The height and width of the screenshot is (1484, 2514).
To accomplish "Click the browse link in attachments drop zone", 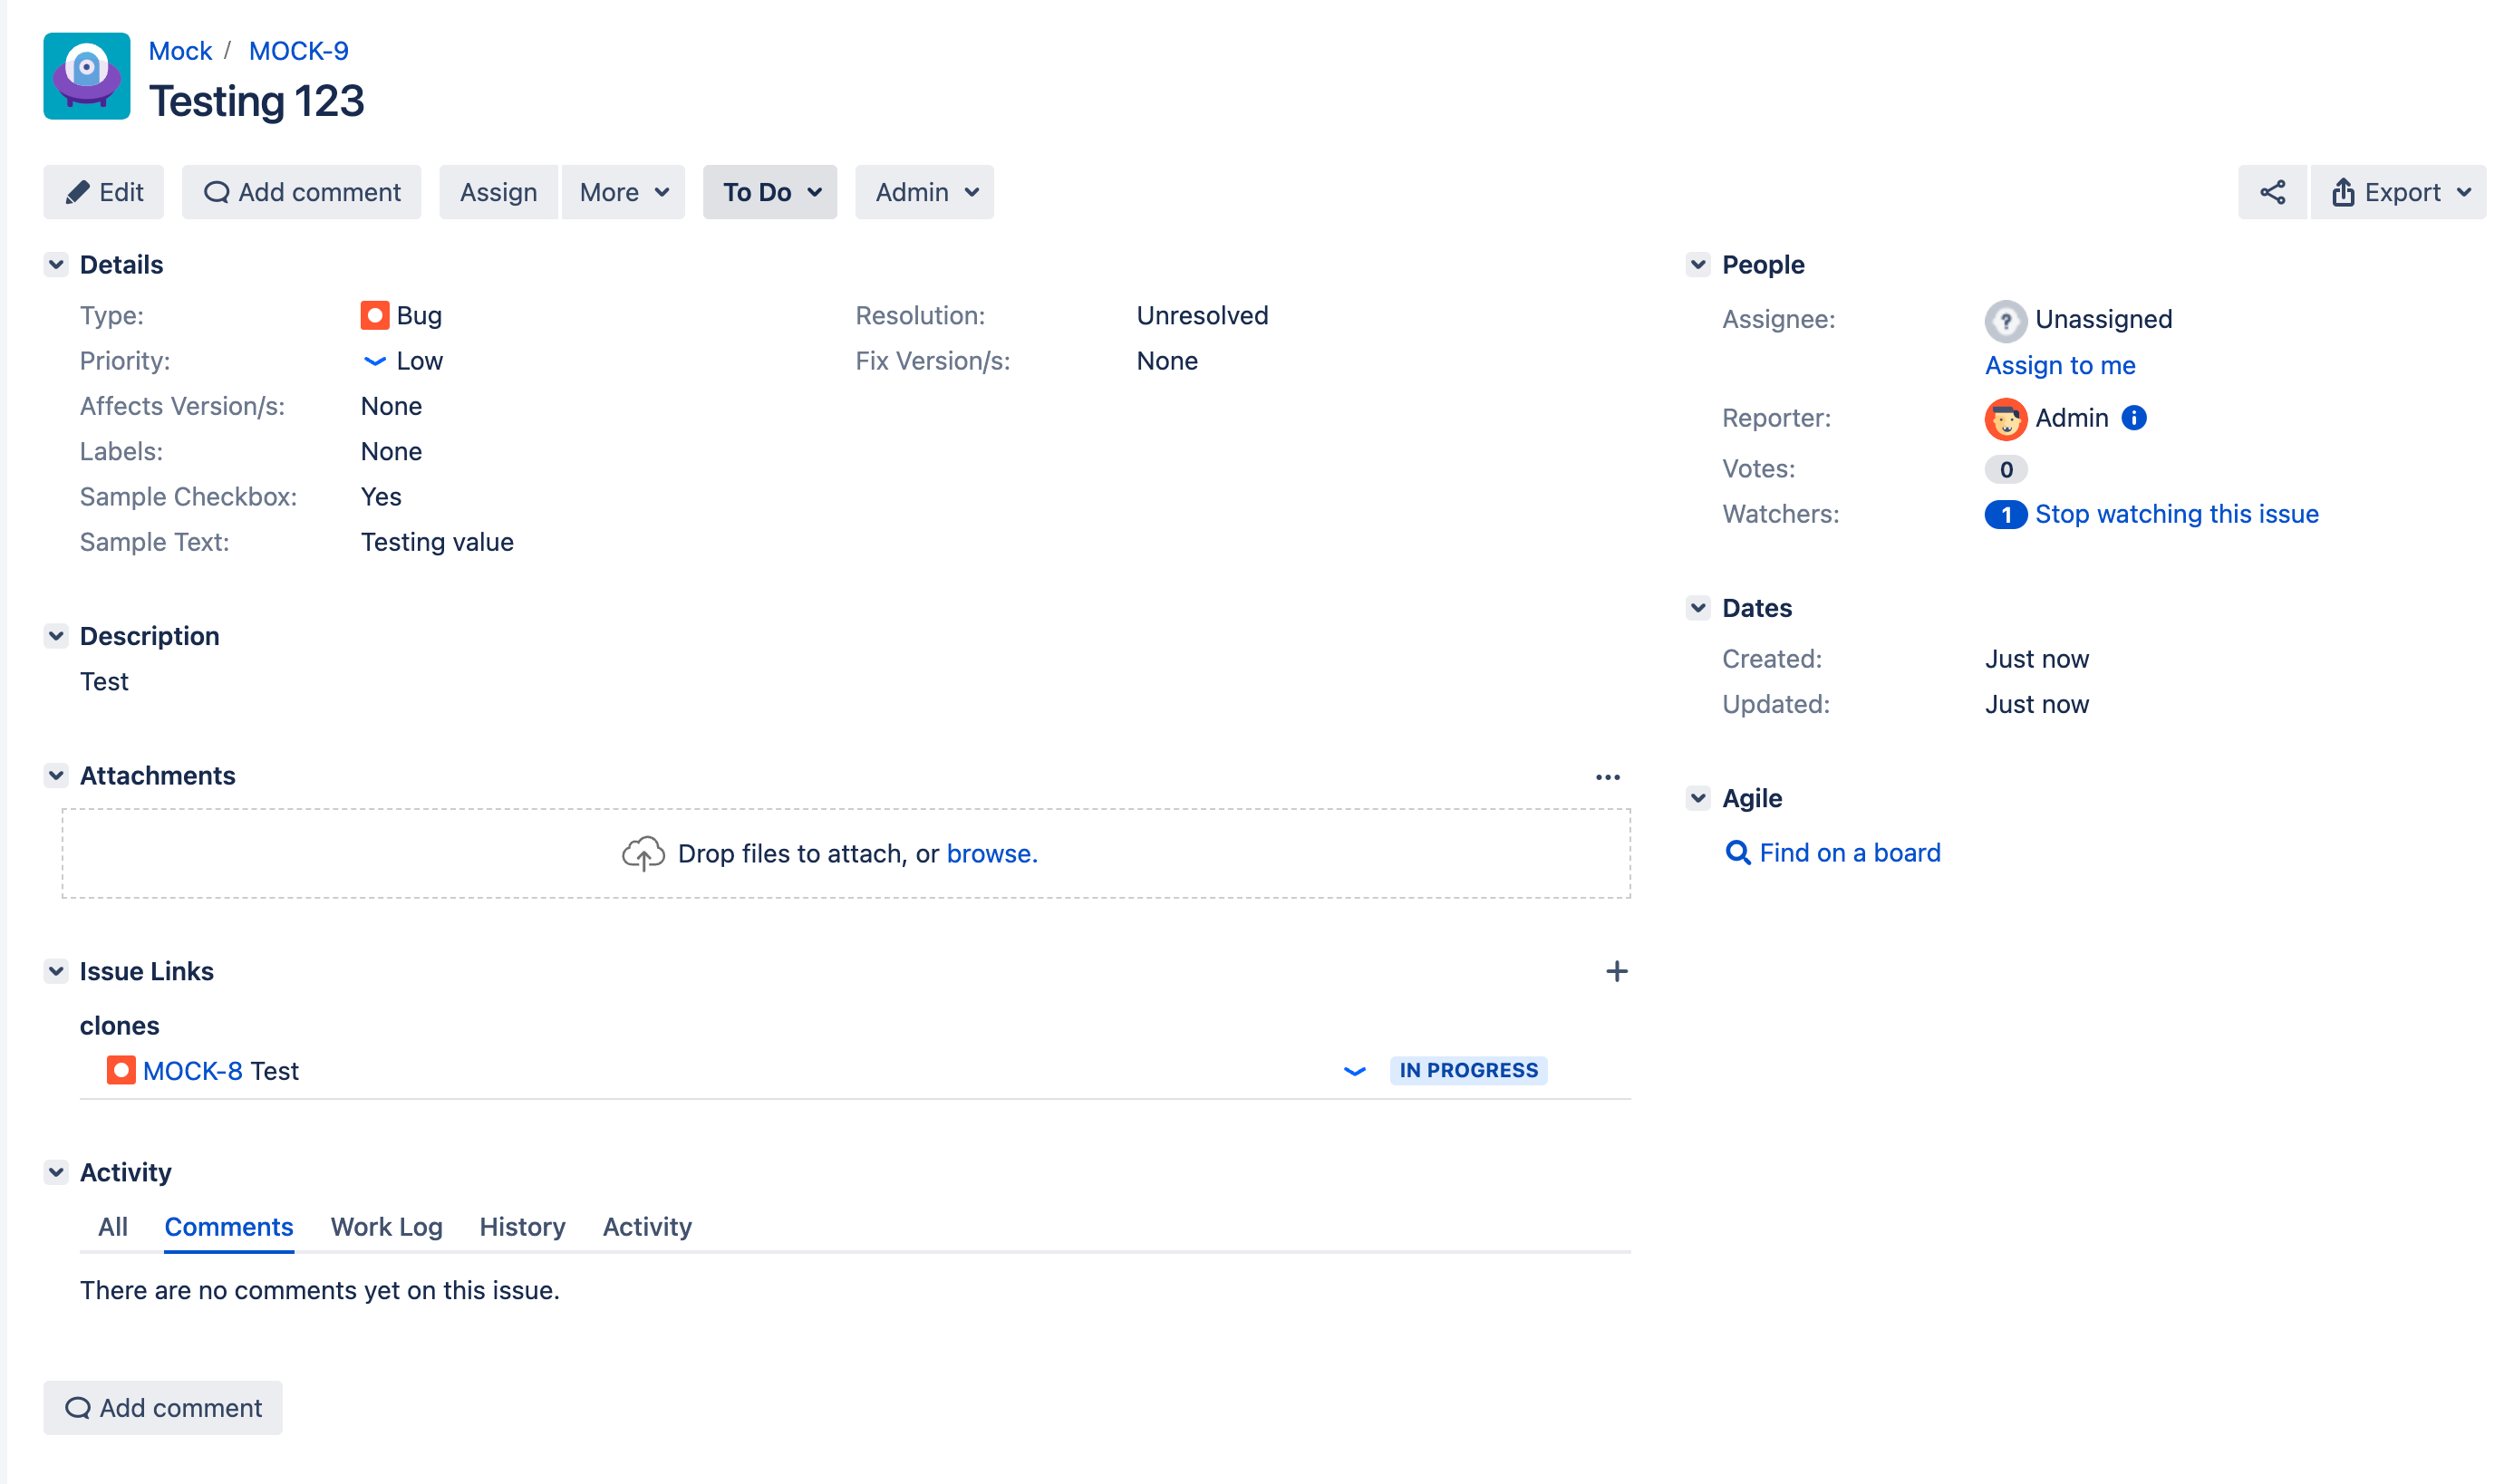I will pyautogui.click(x=991, y=853).
